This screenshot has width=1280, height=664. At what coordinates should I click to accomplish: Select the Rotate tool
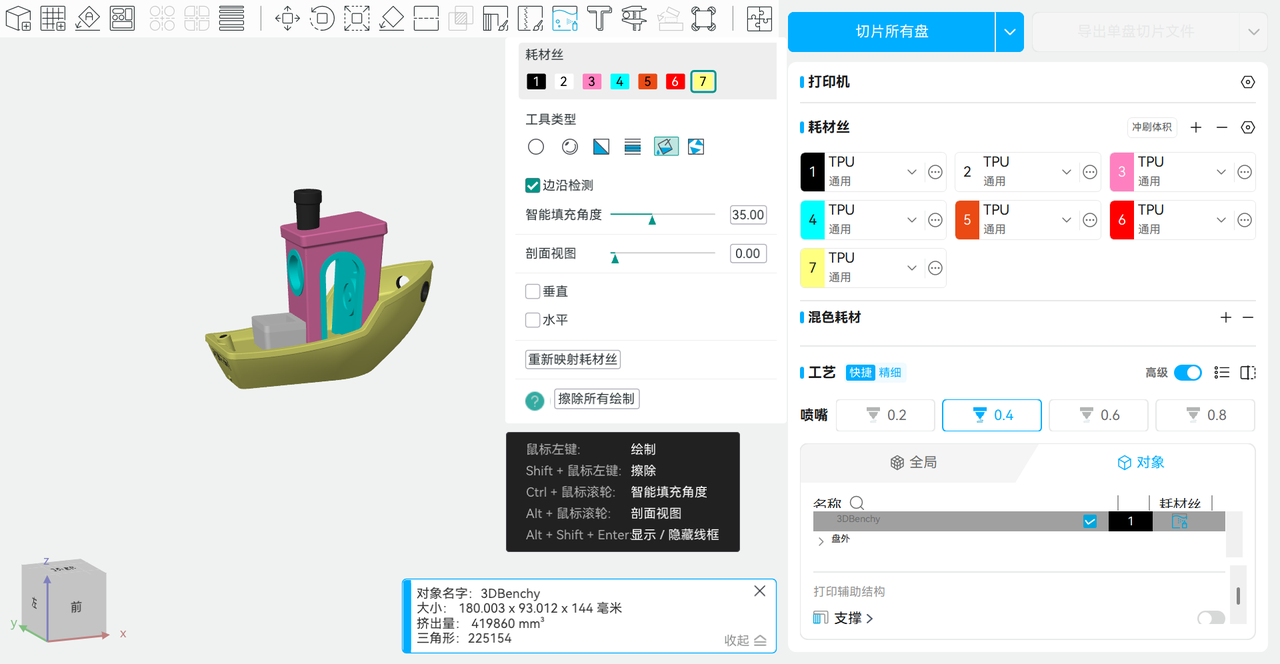pos(322,17)
